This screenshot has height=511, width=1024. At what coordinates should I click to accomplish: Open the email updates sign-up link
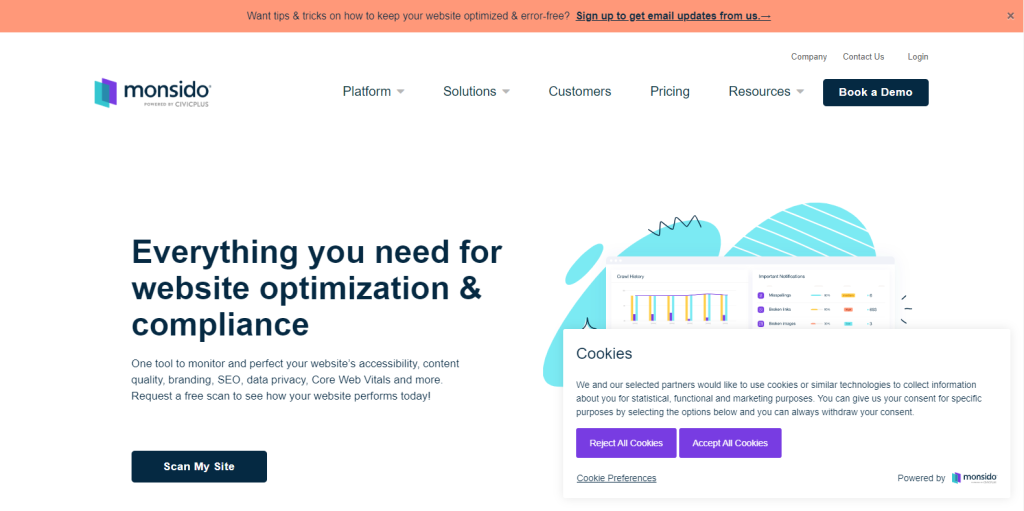pos(673,16)
